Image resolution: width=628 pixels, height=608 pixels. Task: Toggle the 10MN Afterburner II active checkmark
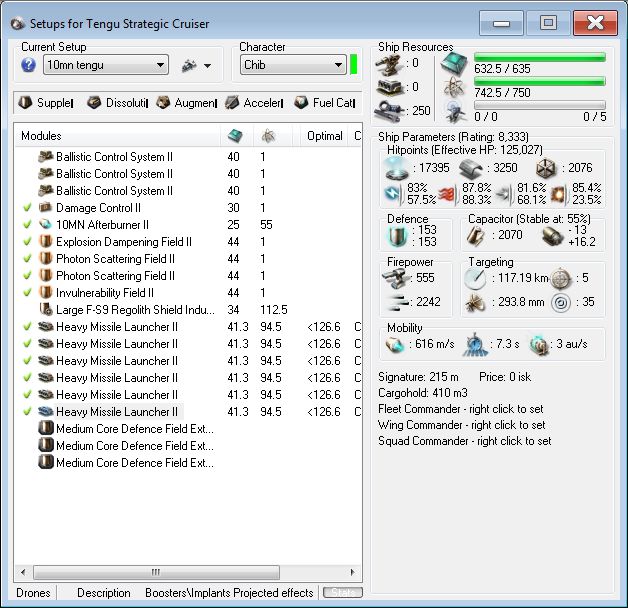click(27, 225)
